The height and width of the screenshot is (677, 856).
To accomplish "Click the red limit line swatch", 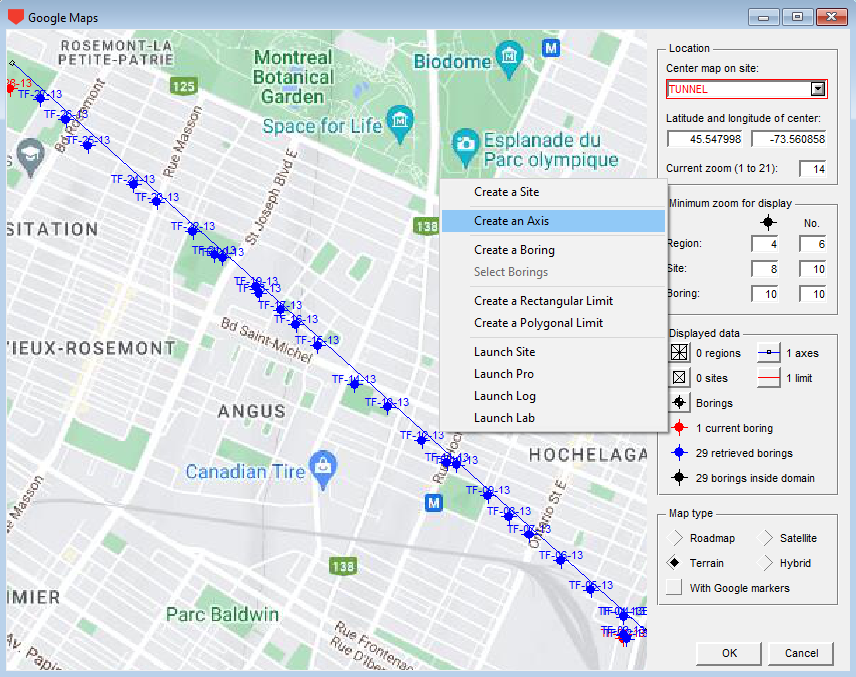I will (769, 378).
